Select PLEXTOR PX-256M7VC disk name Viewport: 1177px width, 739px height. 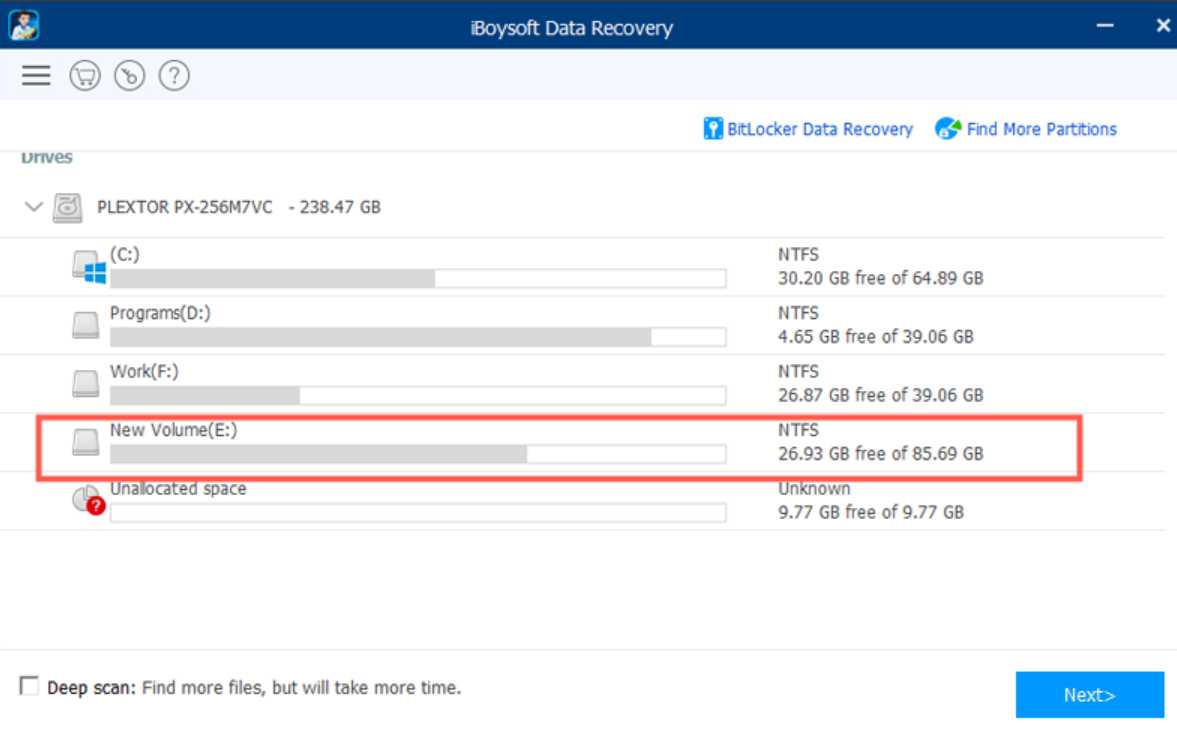coord(185,207)
